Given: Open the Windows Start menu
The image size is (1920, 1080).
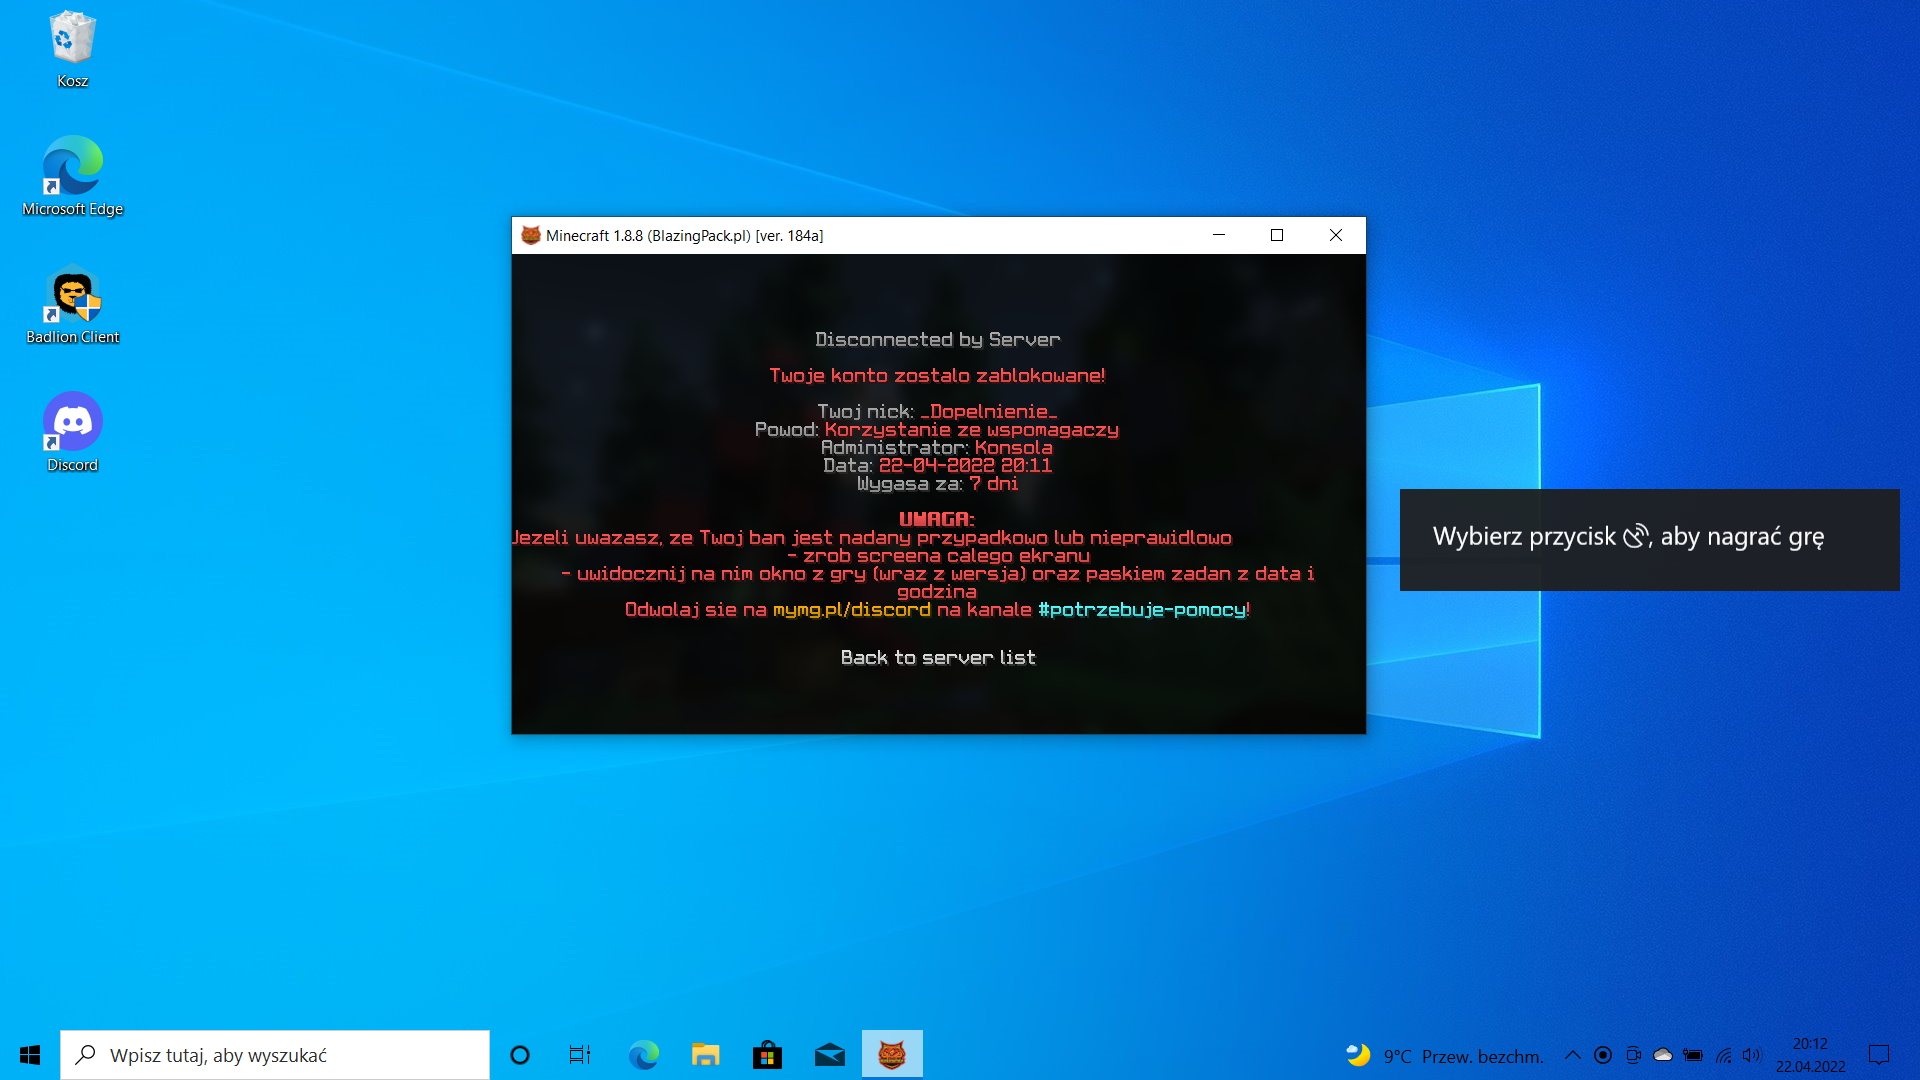Looking at the screenshot, I should point(30,1055).
